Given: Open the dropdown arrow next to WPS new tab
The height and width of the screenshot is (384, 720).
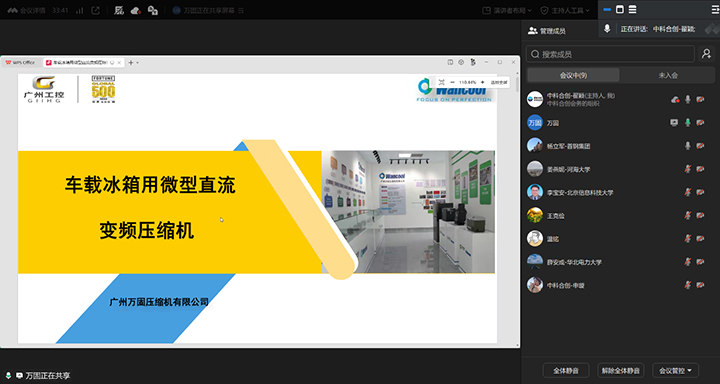Looking at the screenshot, I should pos(137,62).
